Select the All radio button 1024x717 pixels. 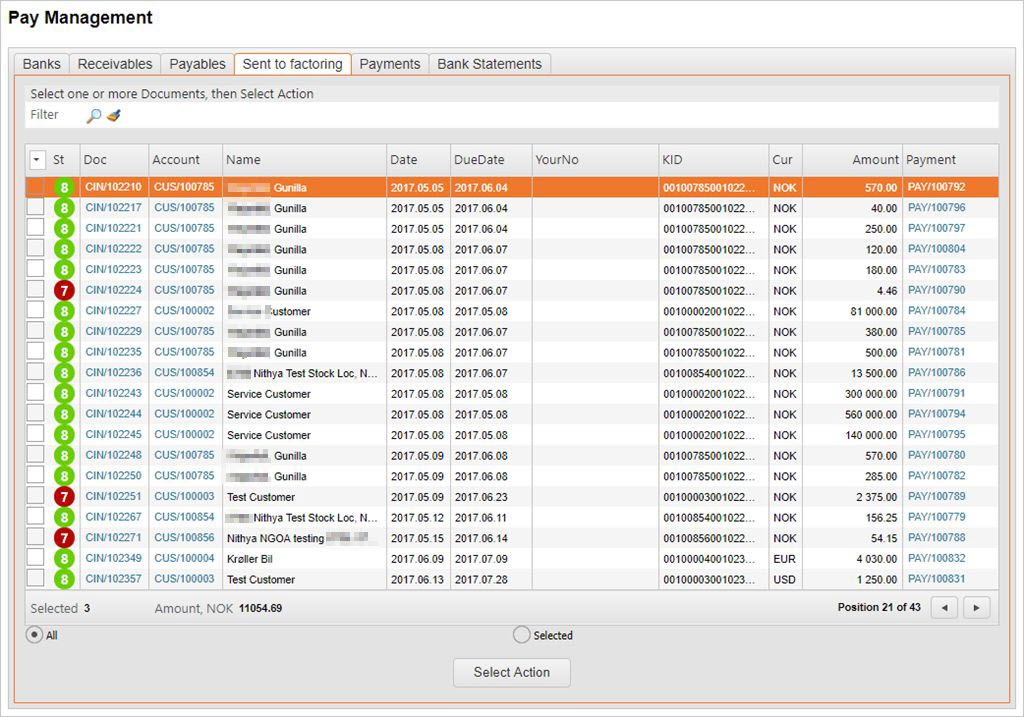coord(34,635)
